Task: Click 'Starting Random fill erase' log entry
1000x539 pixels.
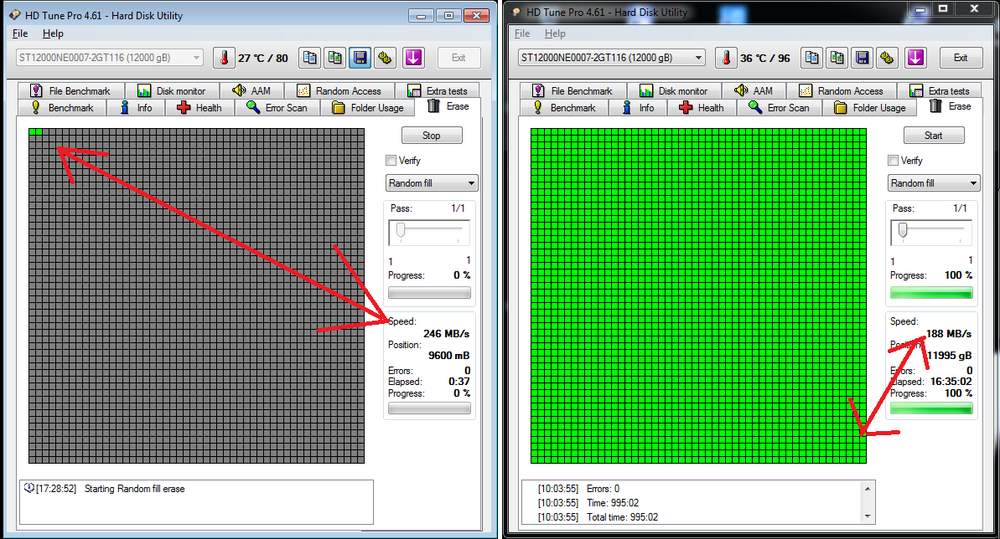Action: pyautogui.click(x=135, y=489)
